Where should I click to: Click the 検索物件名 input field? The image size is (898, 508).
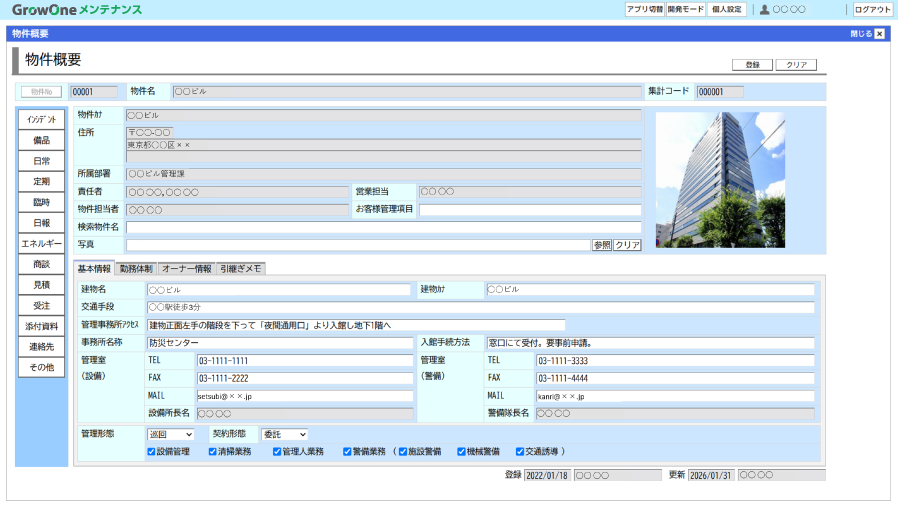(383, 227)
